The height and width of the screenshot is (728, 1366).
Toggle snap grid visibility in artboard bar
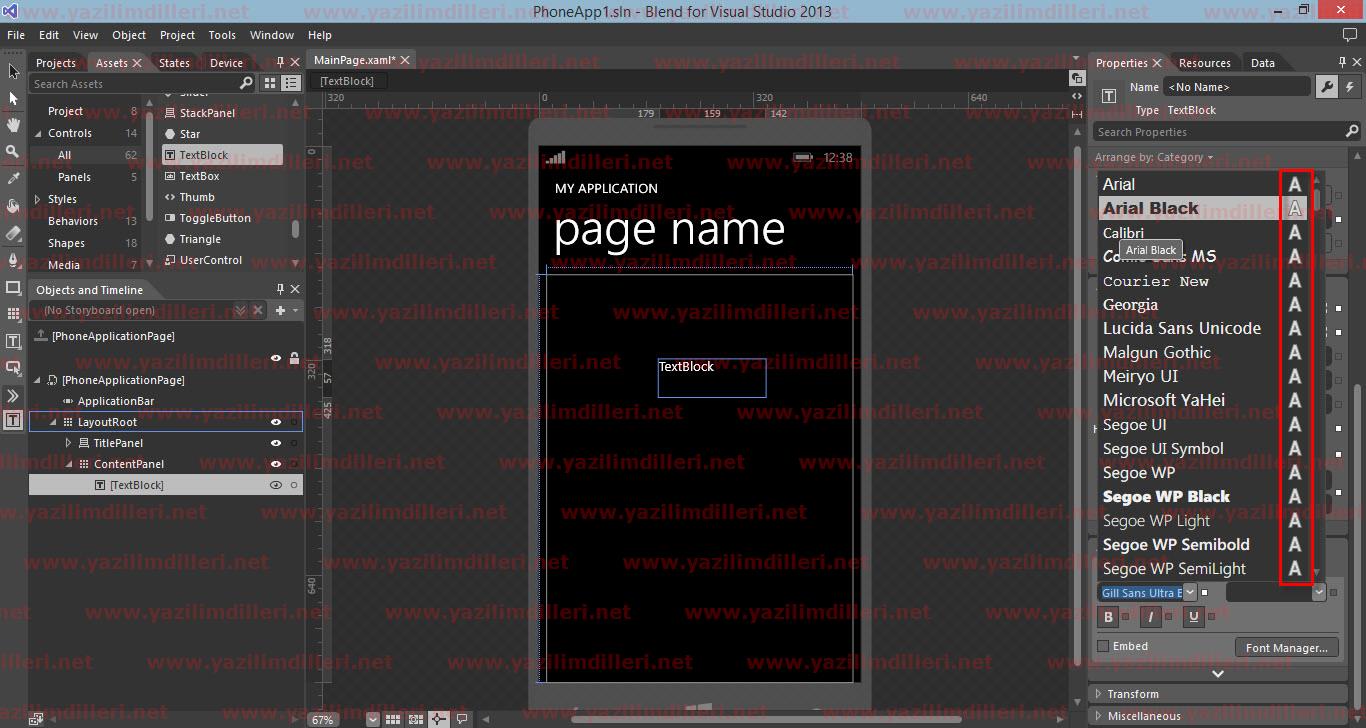pos(393,719)
